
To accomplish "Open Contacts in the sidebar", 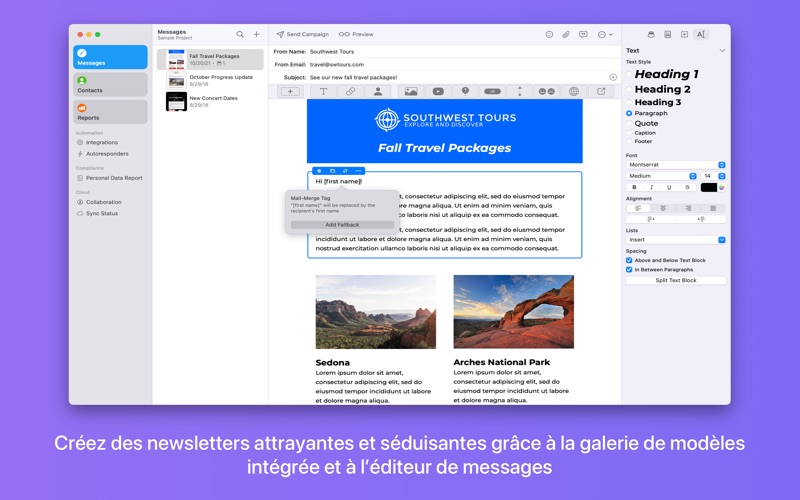I will pyautogui.click(x=110, y=84).
